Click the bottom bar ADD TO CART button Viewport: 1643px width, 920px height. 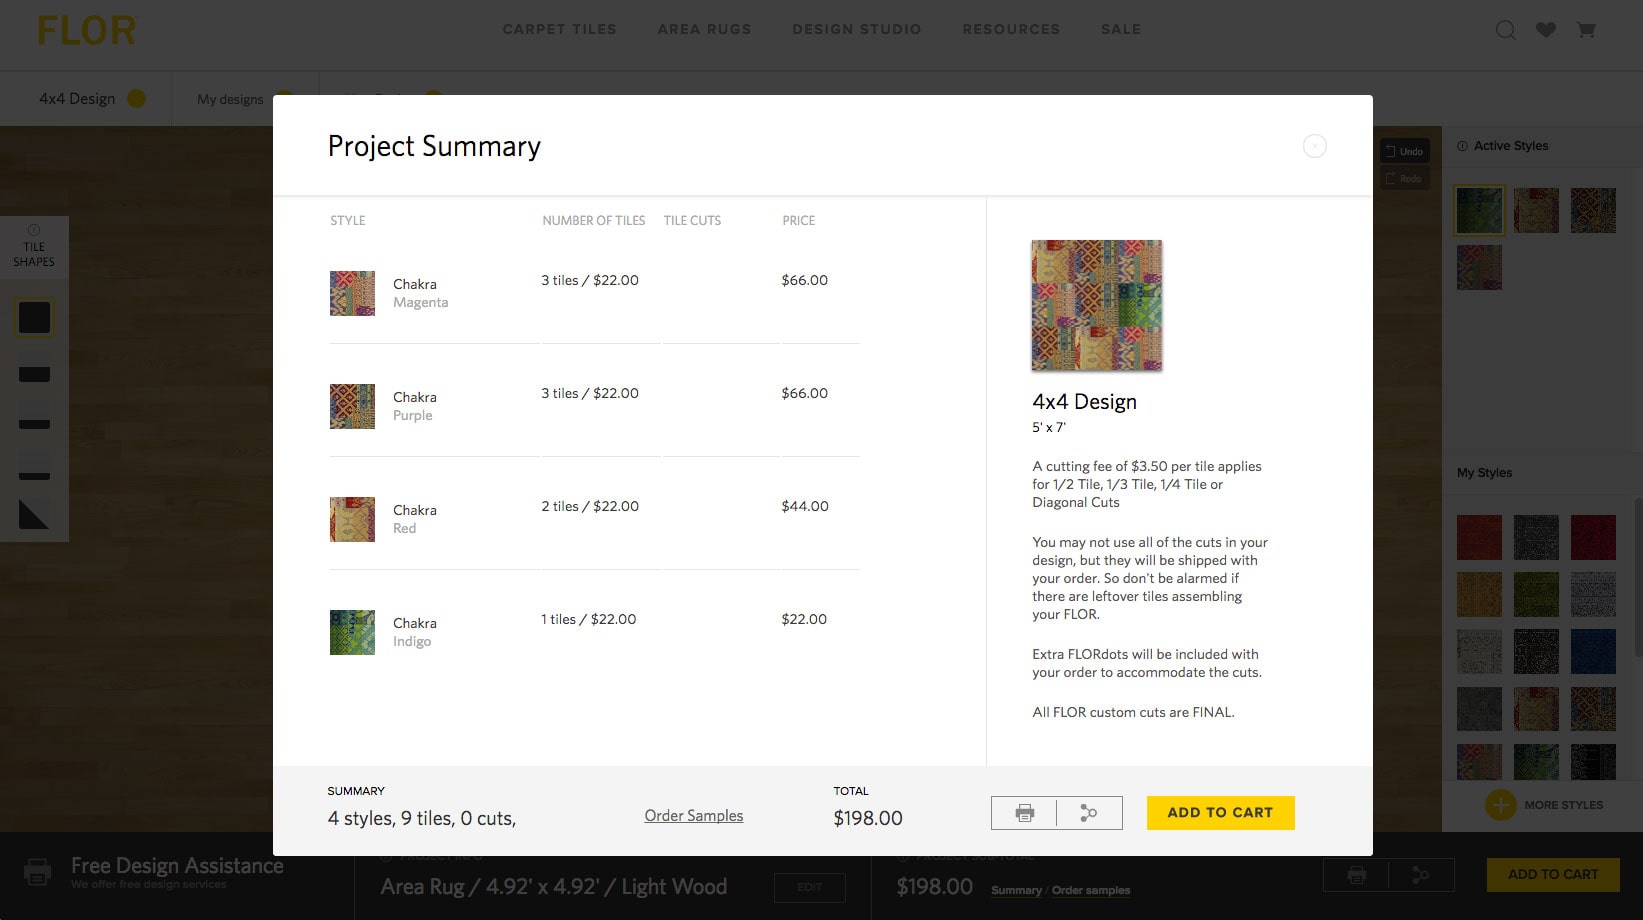pyautogui.click(x=1553, y=874)
